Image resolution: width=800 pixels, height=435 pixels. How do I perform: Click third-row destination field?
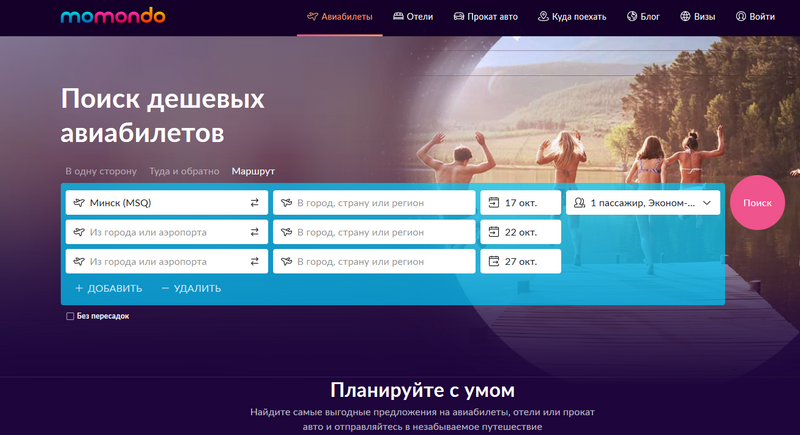pyautogui.click(x=374, y=261)
